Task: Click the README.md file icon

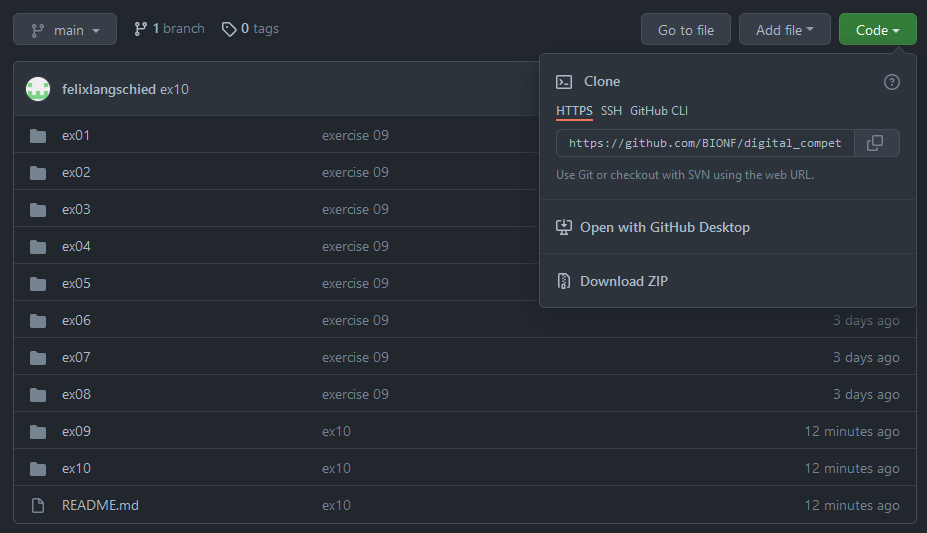Action: (x=38, y=506)
